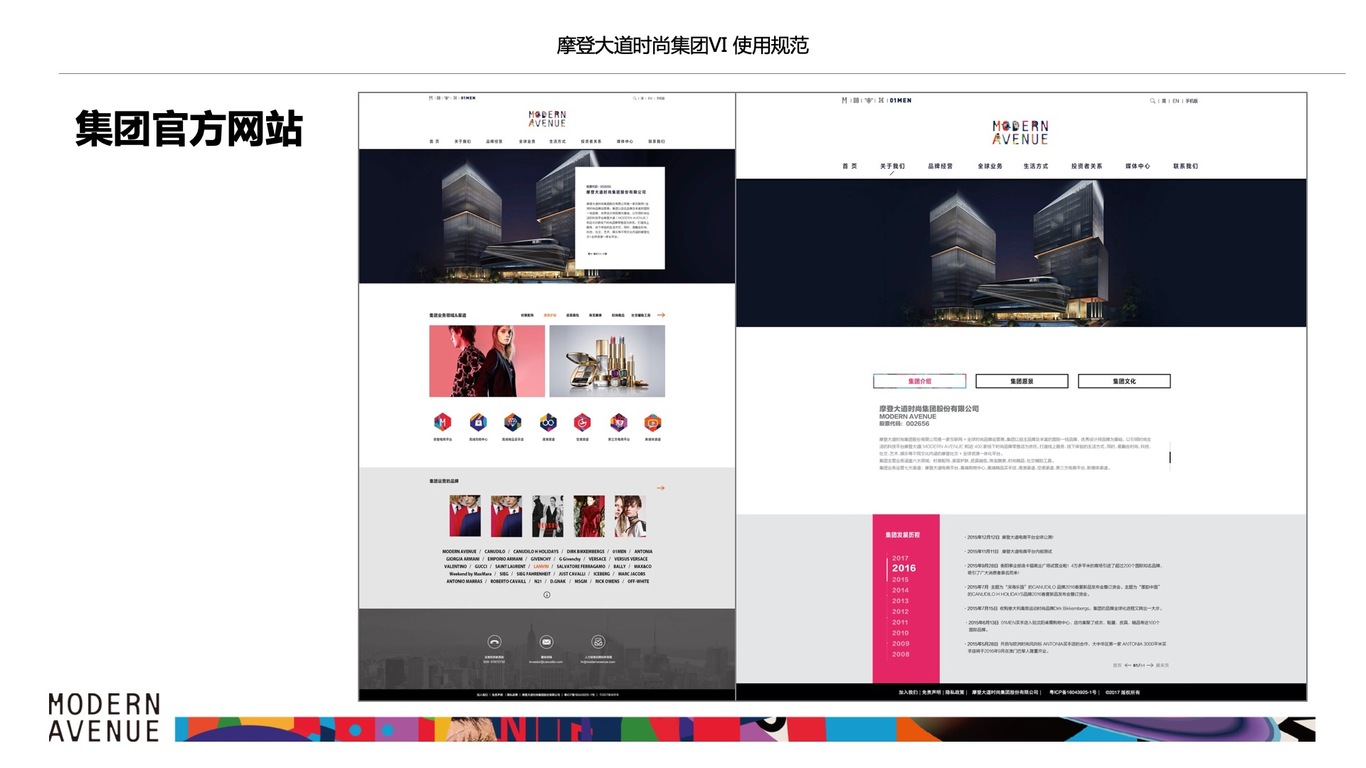The height and width of the screenshot is (768, 1366).
Task: Click the dark blue infinity hexagon icon
Action: point(548,422)
